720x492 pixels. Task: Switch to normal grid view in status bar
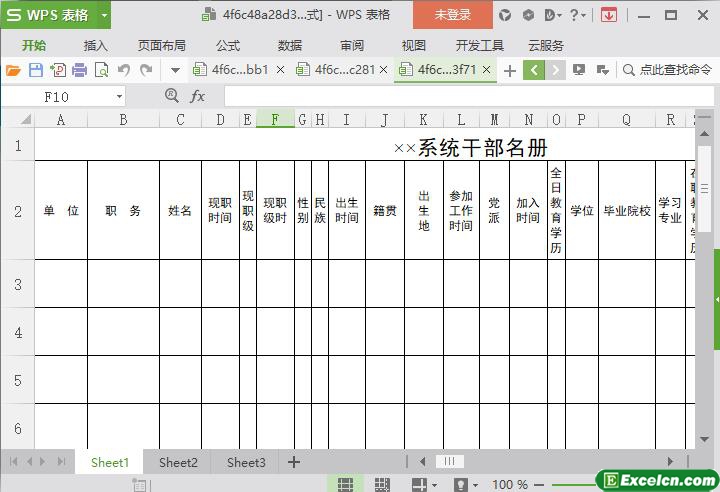(345, 484)
